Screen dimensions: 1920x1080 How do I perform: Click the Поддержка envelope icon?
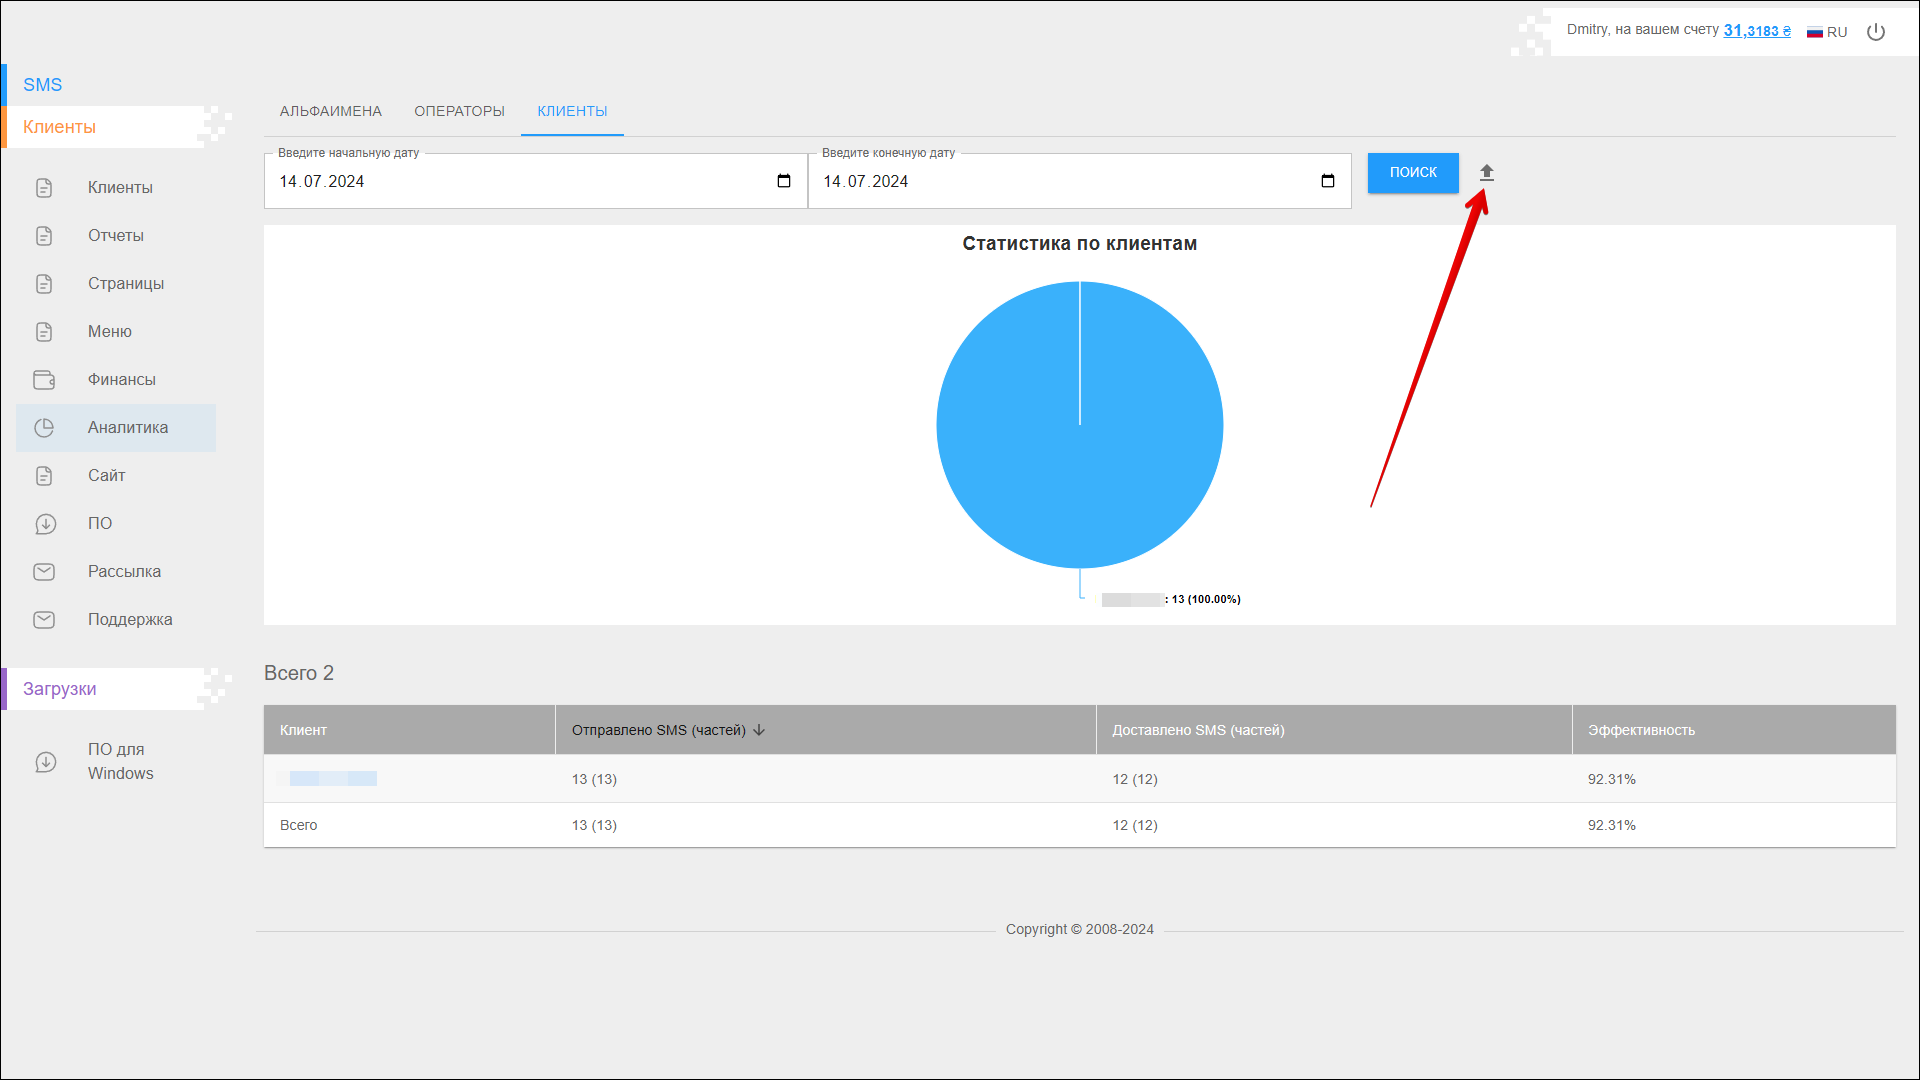pos(44,620)
